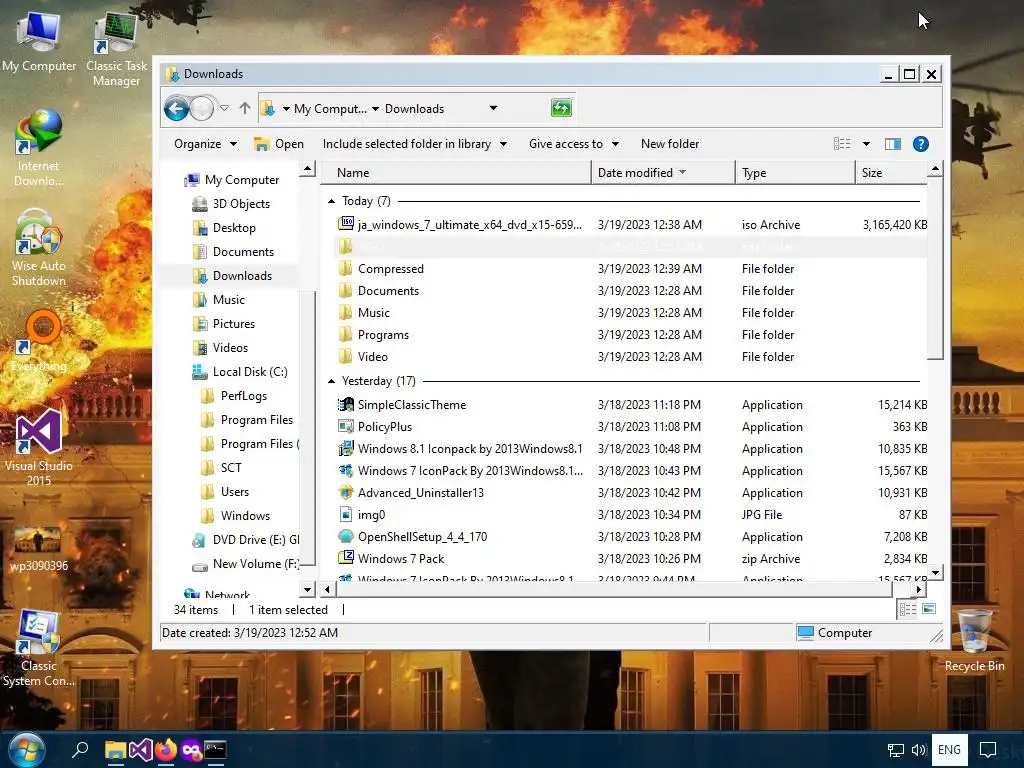Viewport: 1024px width, 768px height.
Task: Launch Everything search desktop shortcut
Action: pyautogui.click(x=39, y=341)
